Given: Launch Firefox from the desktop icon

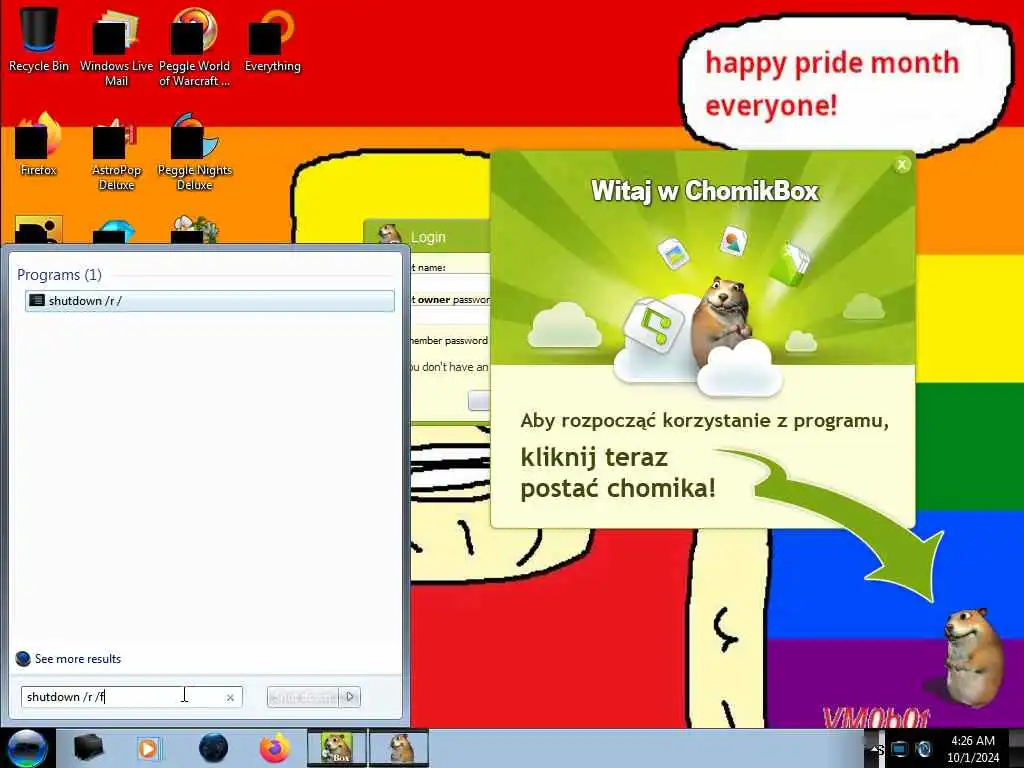Looking at the screenshot, I should click(x=39, y=144).
